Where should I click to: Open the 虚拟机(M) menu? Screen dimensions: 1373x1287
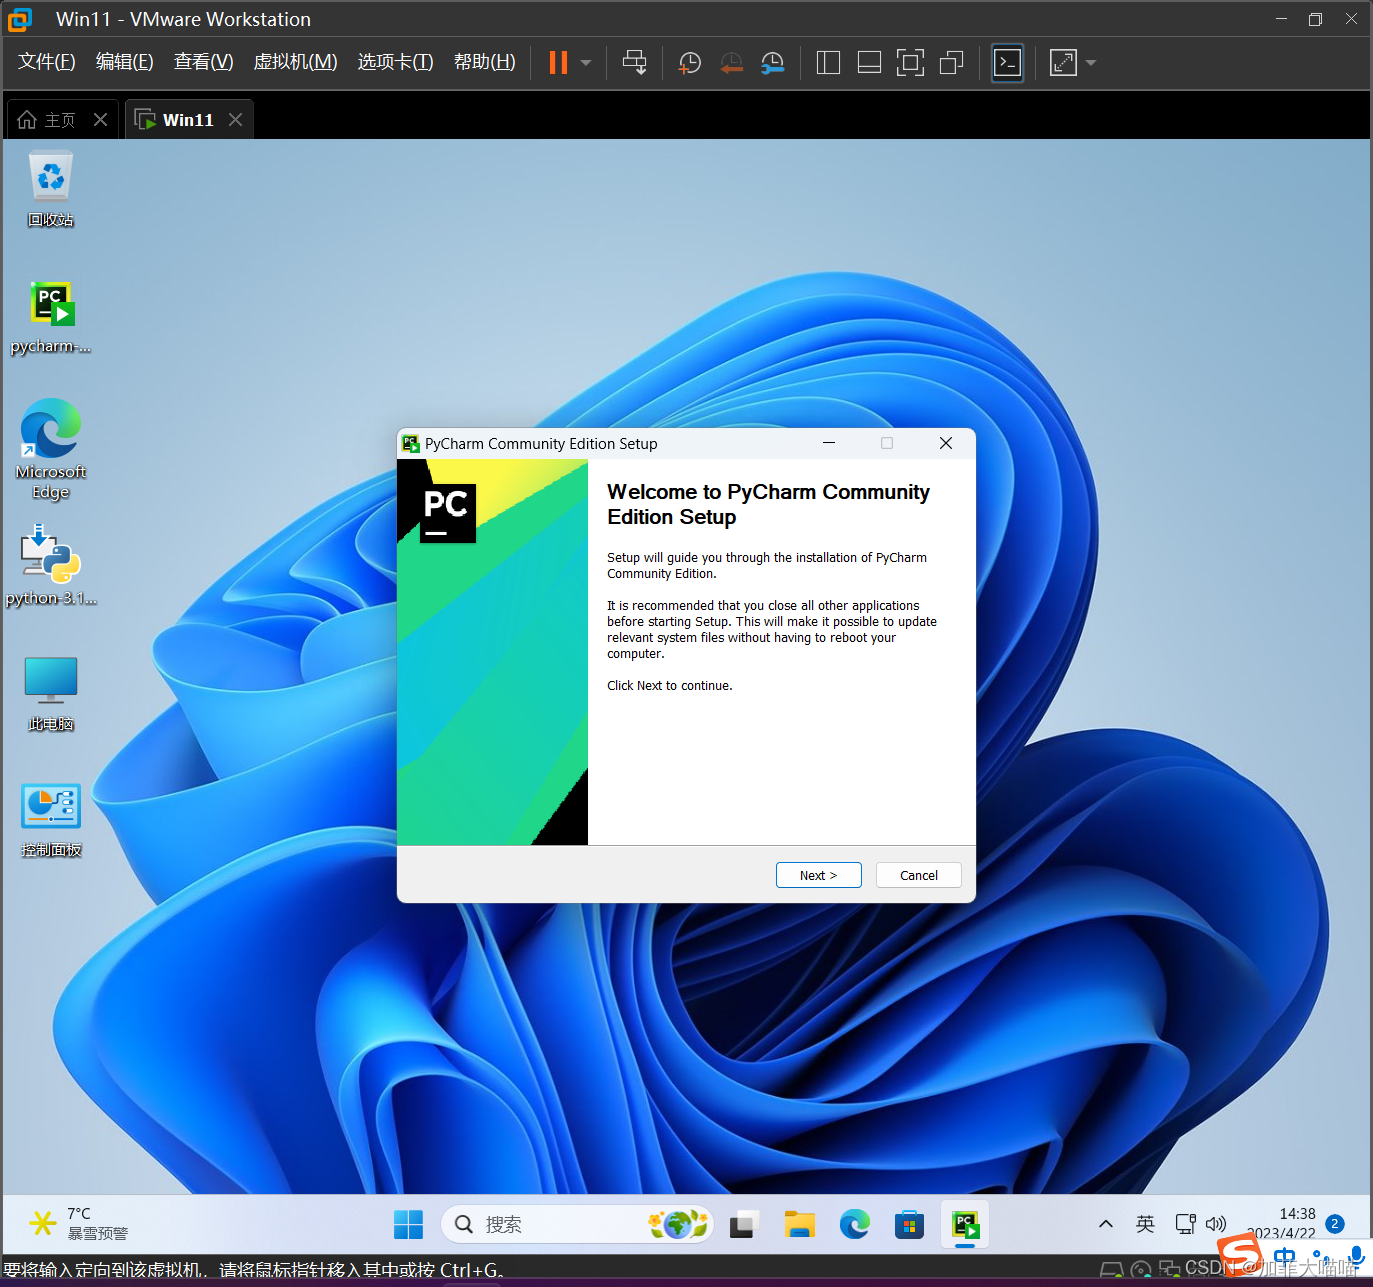pos(296,62)
